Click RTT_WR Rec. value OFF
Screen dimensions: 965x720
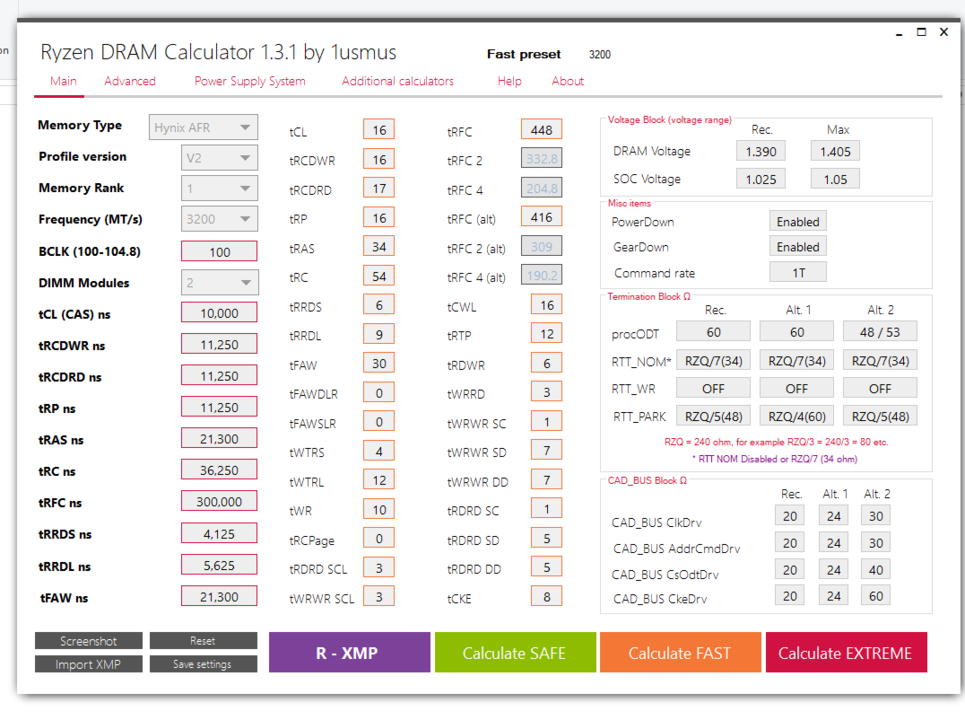tap(713, 389)
